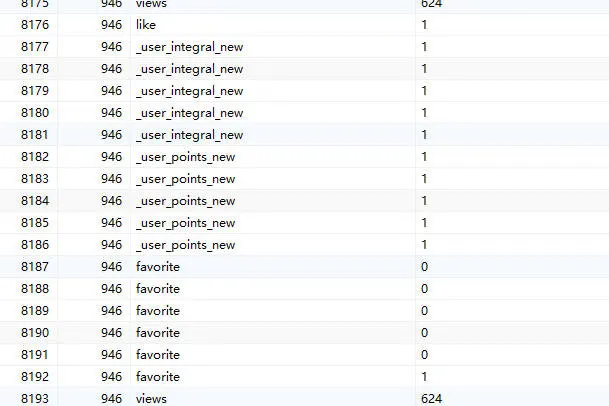Select the favorite cell in row 8187

pyautogui.click(x=158, y=267)
